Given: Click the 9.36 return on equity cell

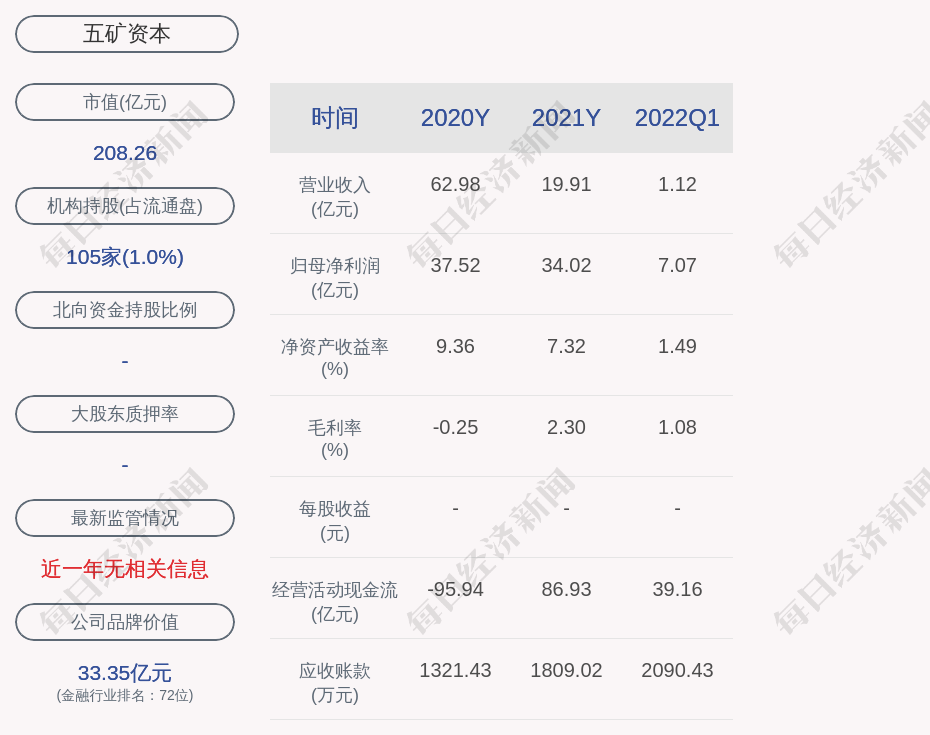Looking at the screenshot, I should point(456,346).
